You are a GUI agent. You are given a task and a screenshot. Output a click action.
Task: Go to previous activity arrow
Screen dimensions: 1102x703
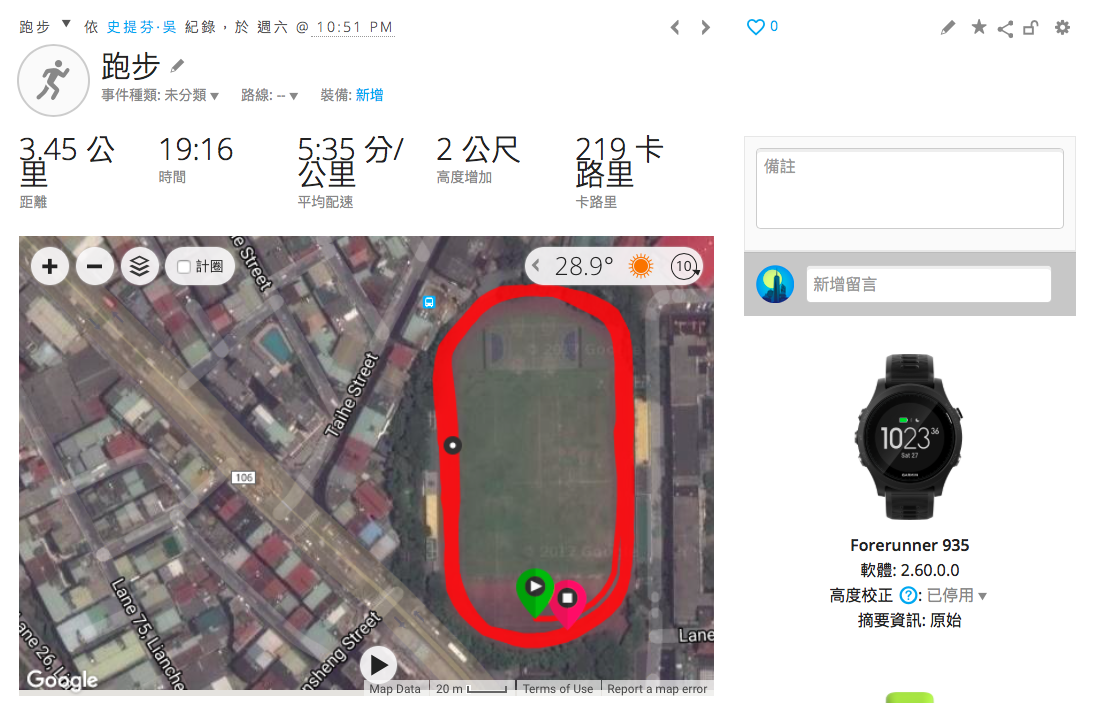pyautogui.click(x=675, y=27)
